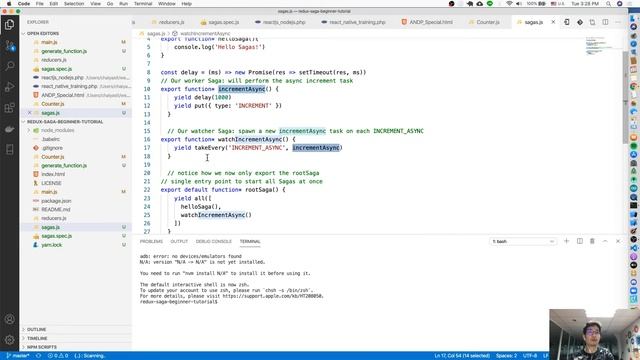Open LICENSE file in the file tree
Image resolution: width=640 pixels, height=360 pixels.
[51, 183]
